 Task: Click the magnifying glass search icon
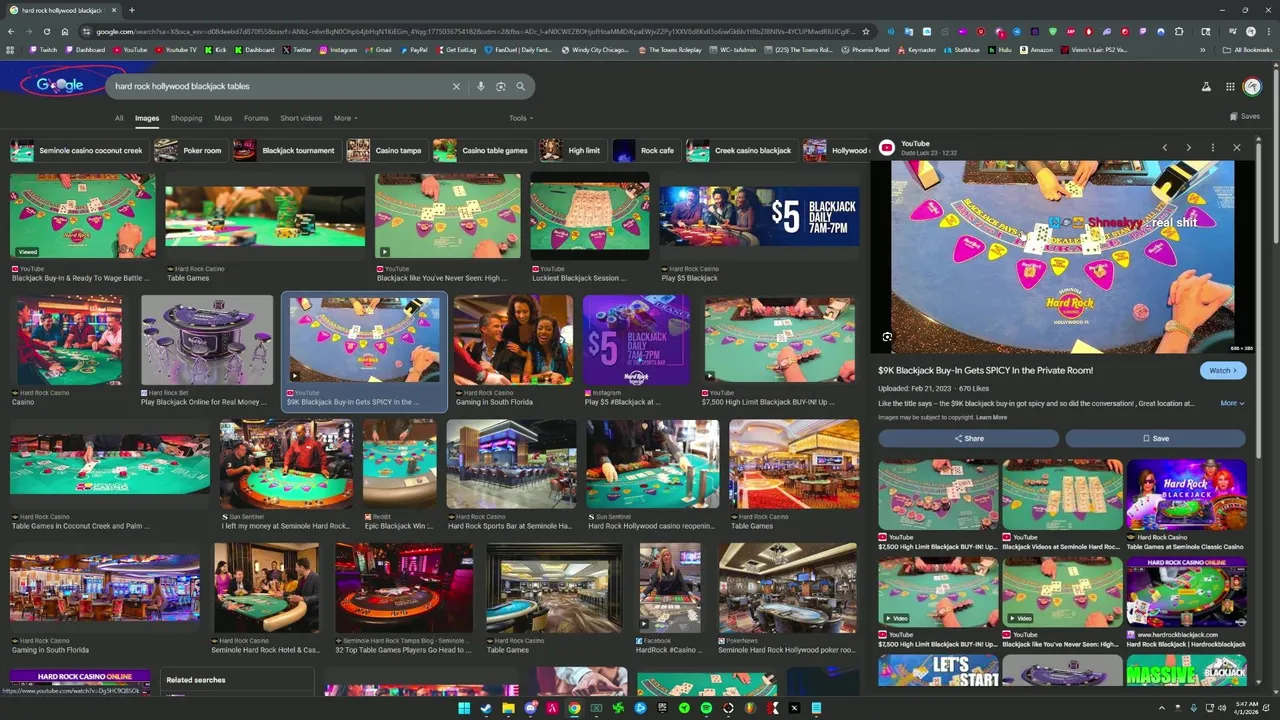[x=520, y=86]
